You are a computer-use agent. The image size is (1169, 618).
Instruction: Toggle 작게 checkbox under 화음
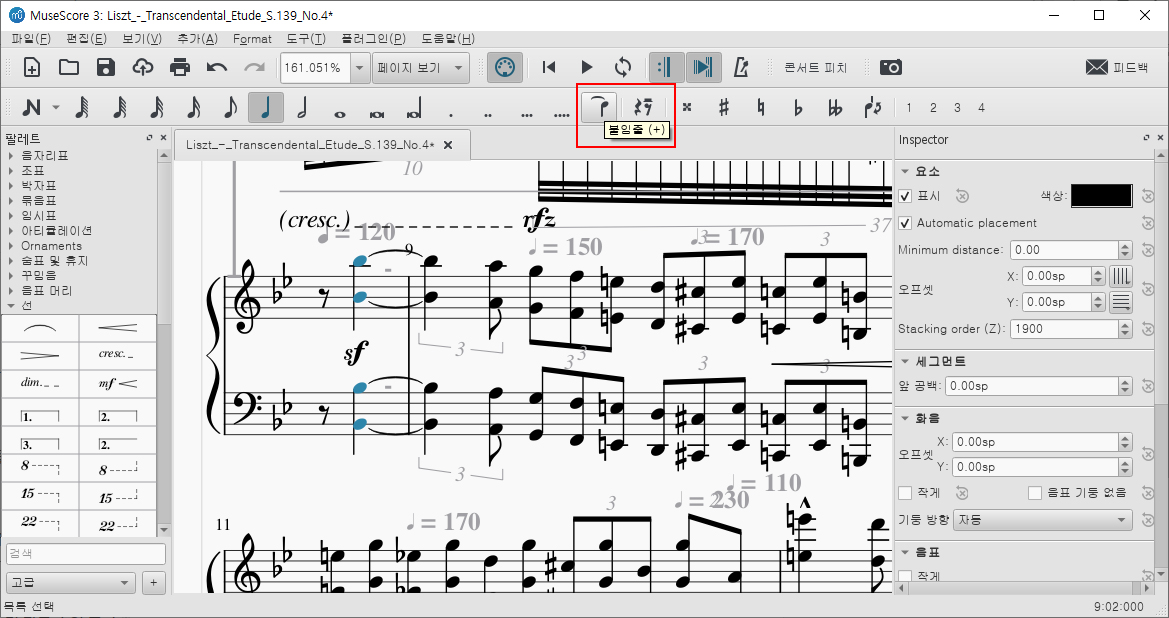click(x=906, y=493)
